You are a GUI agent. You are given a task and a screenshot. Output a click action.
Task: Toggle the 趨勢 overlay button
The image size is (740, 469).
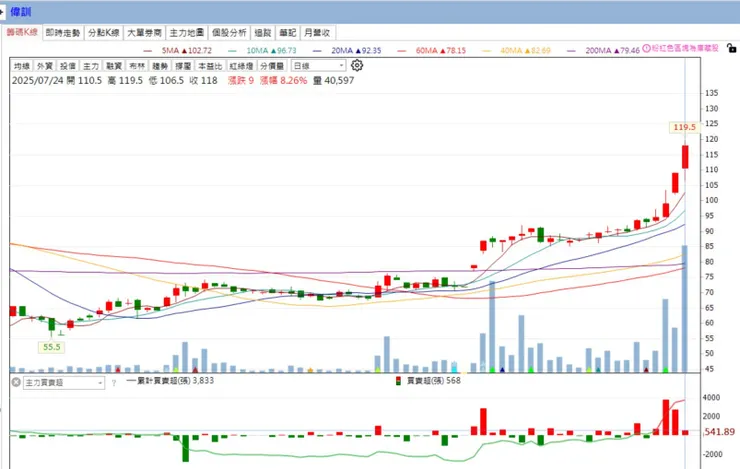coord(160,66)
